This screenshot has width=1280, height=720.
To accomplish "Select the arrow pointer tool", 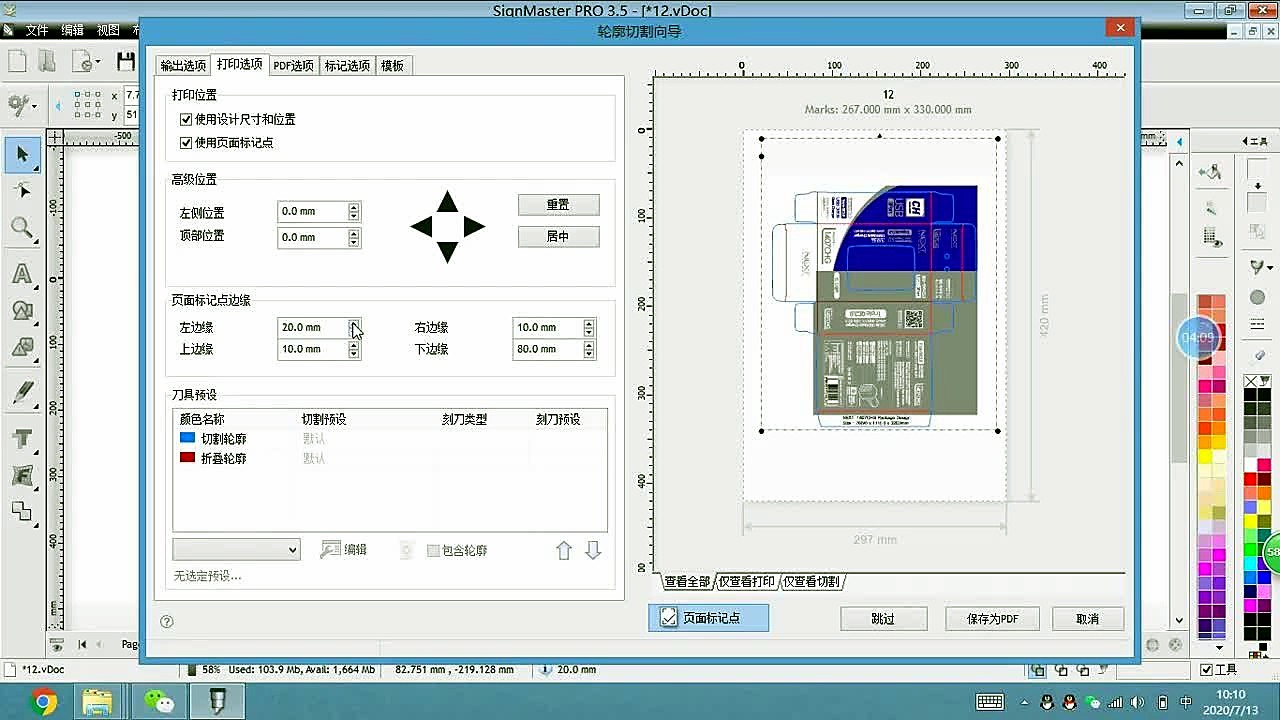I will [22, 154].
